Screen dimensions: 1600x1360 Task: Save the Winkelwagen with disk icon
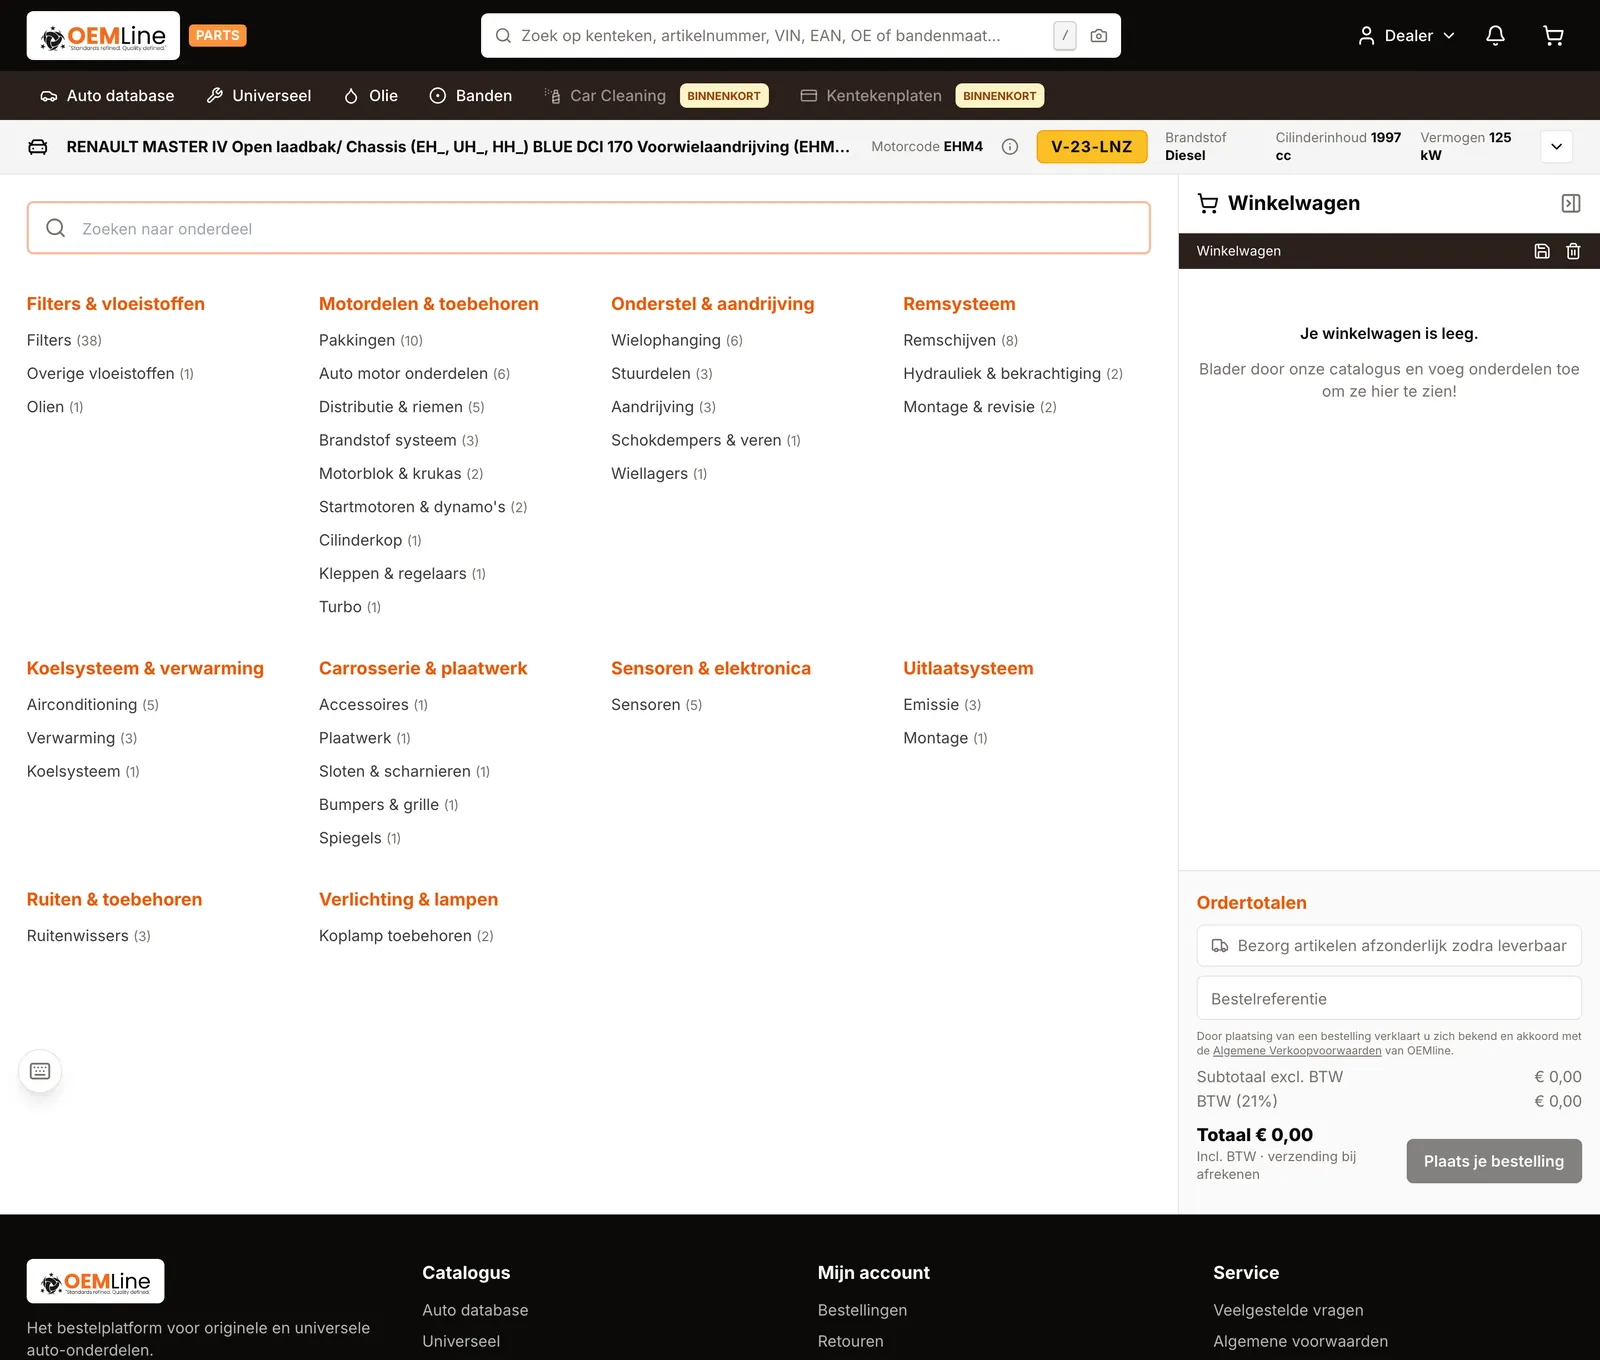(1542, 251)
